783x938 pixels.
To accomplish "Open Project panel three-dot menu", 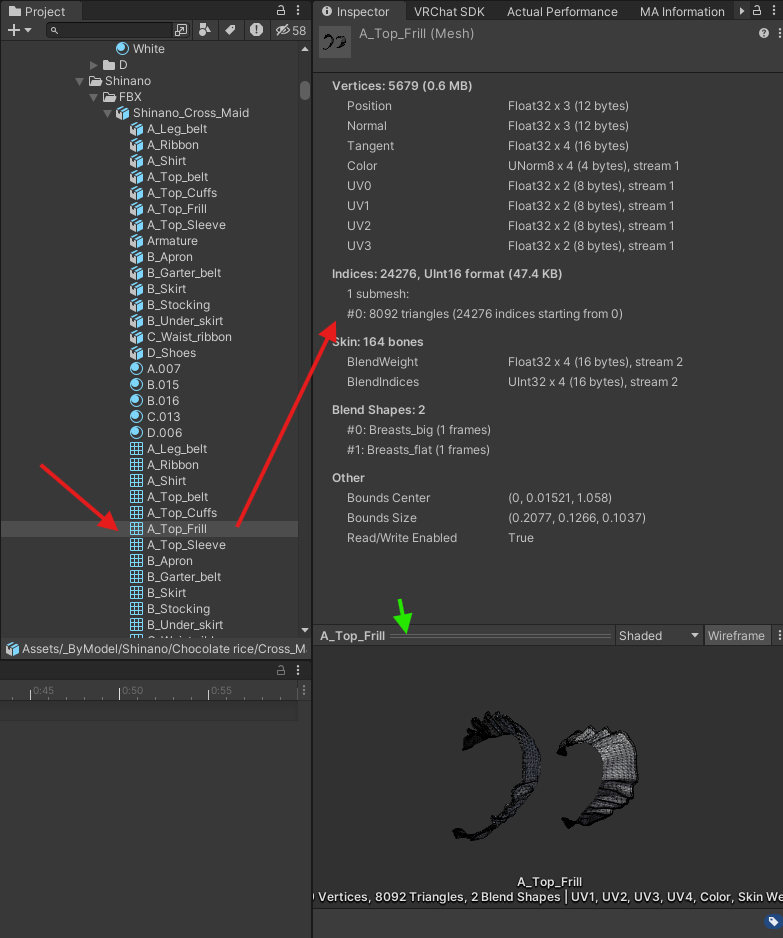I will pos(298,10).
